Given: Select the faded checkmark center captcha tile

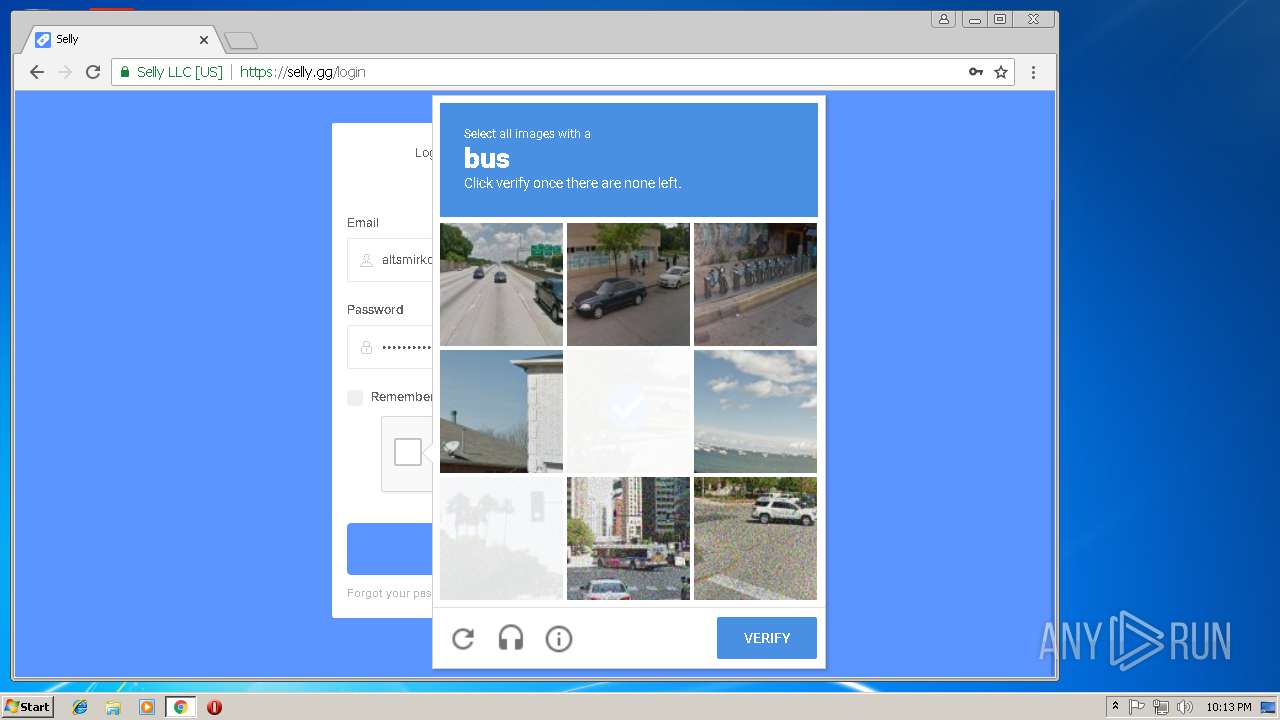Looking at the screenshot, I should pyautogui.click(x=628, y=411).
